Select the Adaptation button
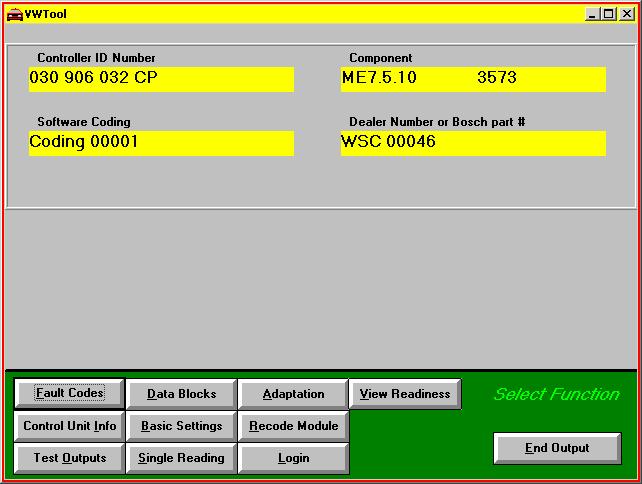 coord(293,394)
